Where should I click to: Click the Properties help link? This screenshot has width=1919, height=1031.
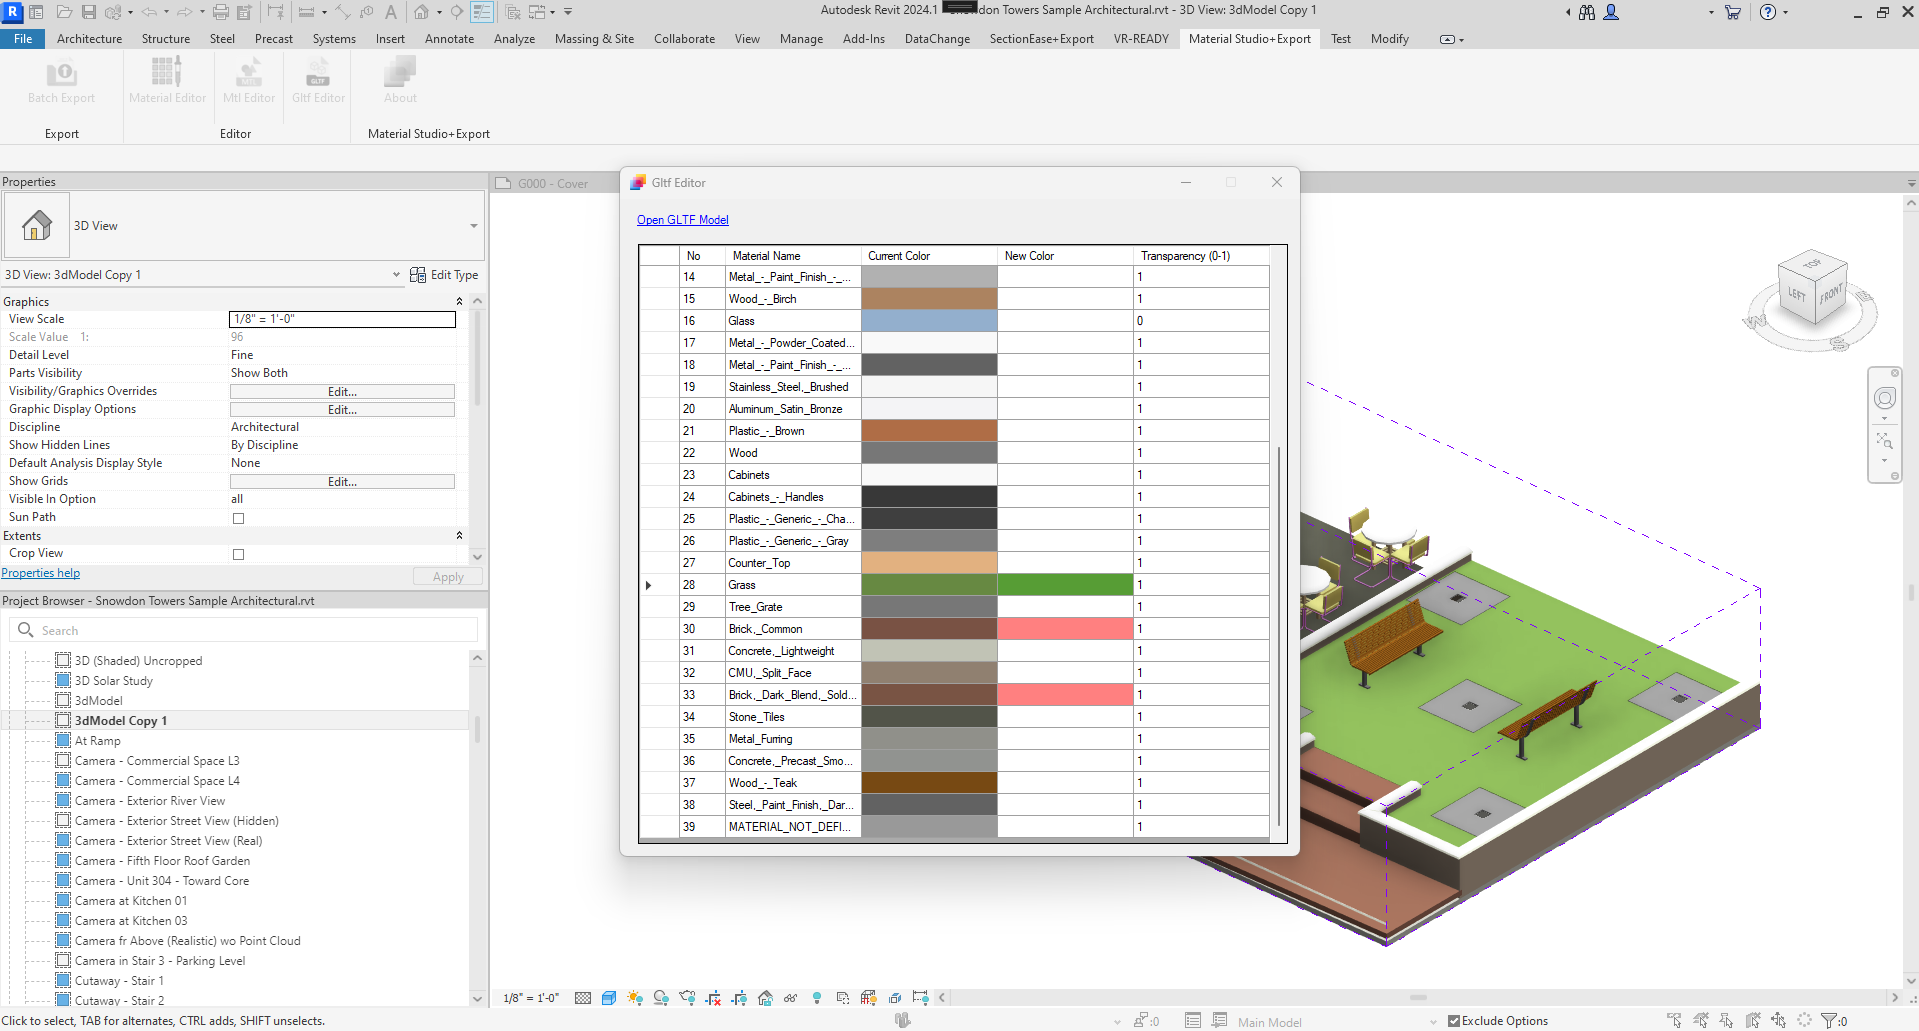coord(41,573)
